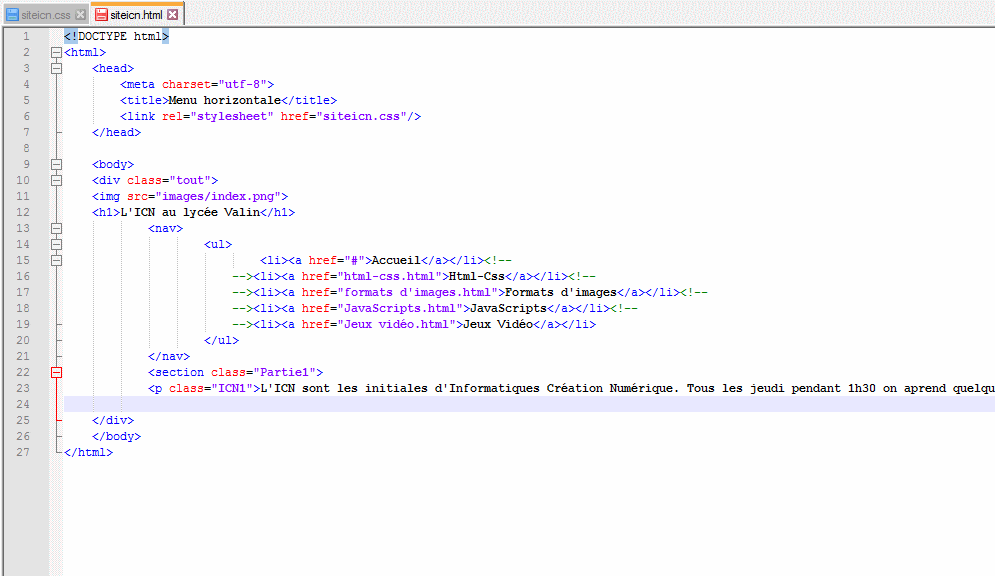The height and width of the screenshot is (576, 995).
Task: Click line number 12 in the margin
Action: (x=23, y=212)
